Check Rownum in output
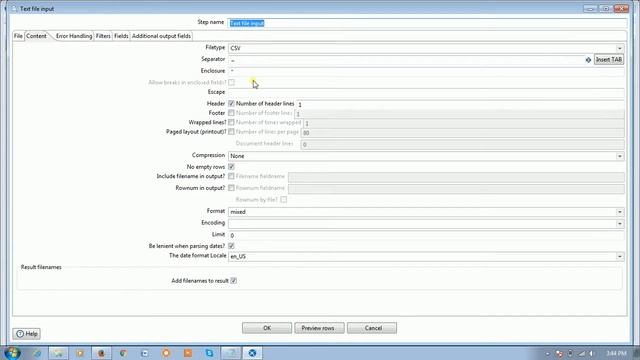Image resolution: width=640 pixels, height=360 pixels. [x=231, y=188]
